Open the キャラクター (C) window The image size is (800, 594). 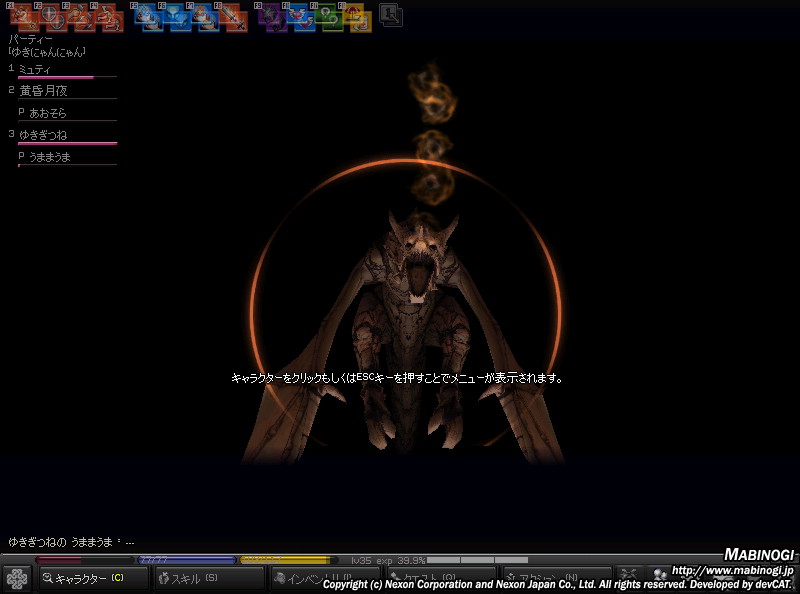coord(94,578)
